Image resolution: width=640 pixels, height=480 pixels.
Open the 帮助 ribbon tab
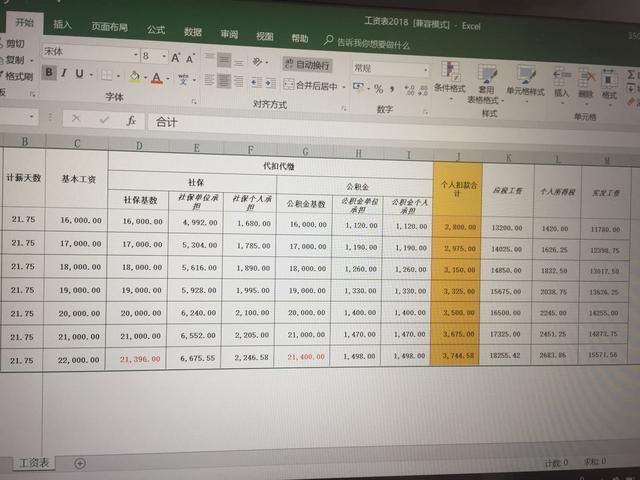[x=300, y=38]
